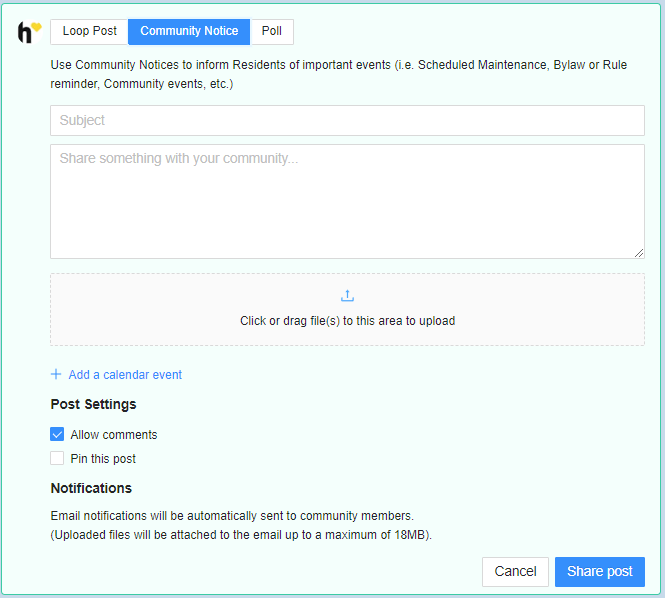Click the 'Use Community Notices to inform Residents' description
The image size is (665, 598).
click(338, 74)
